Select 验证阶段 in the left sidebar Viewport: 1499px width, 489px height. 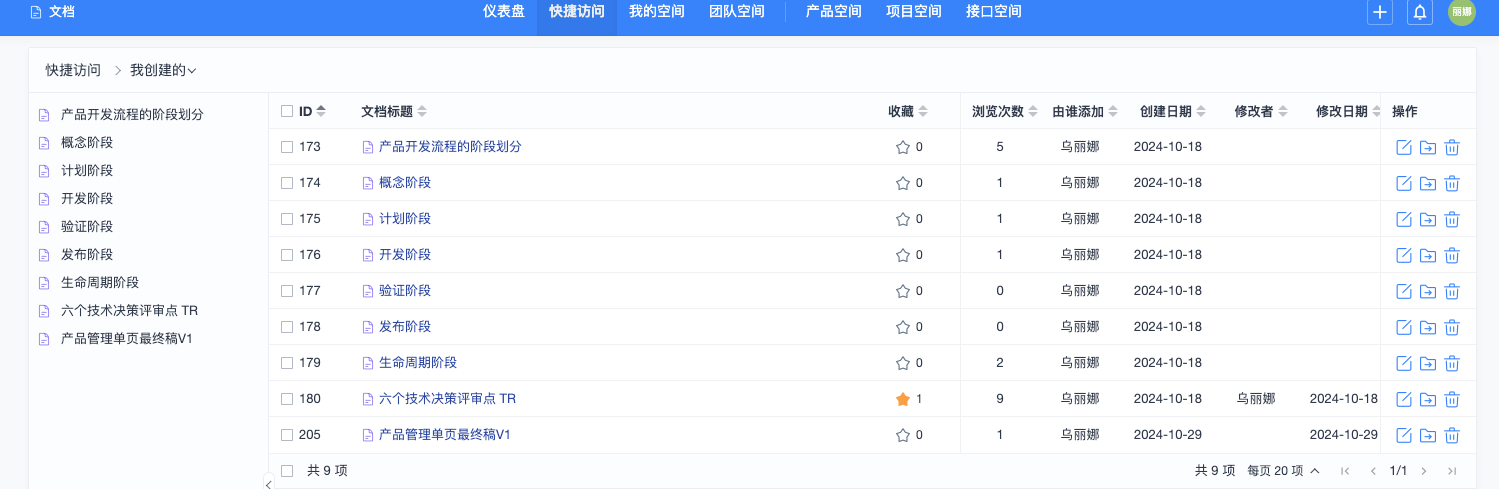click(87, 227)
